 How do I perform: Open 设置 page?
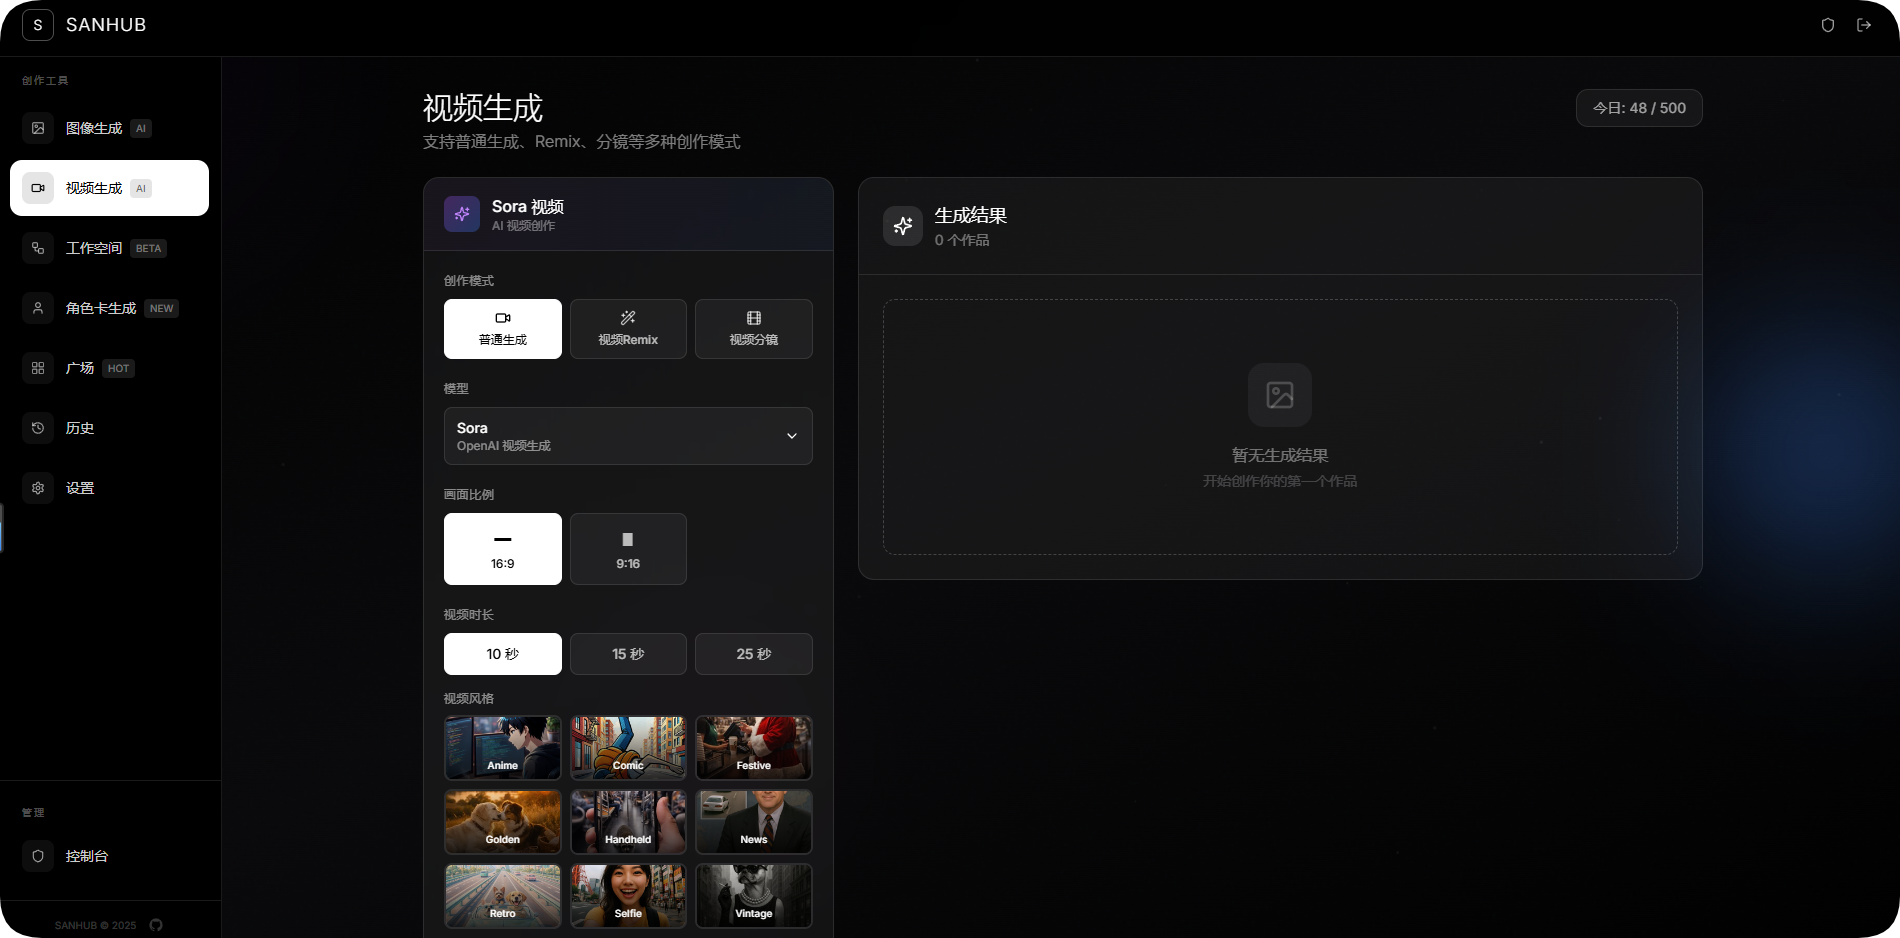coord(109,488)
